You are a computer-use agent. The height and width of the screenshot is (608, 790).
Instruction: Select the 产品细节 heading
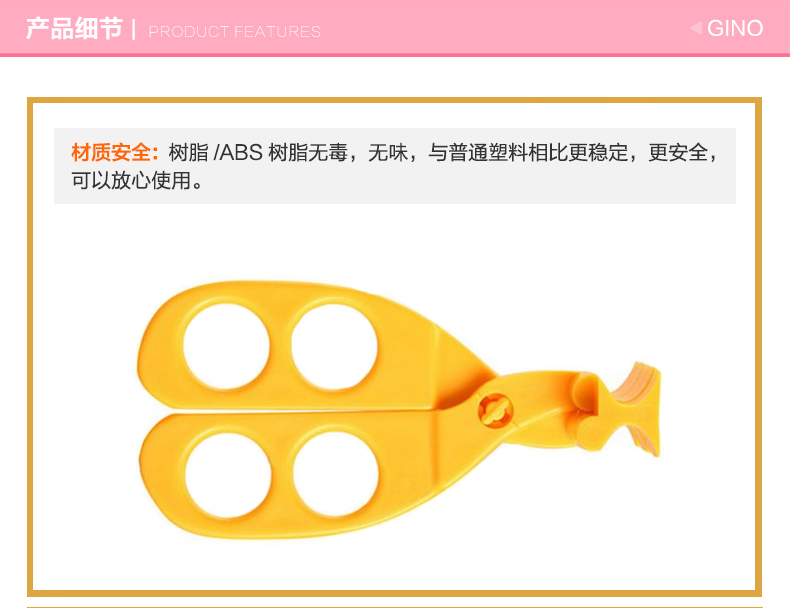click(74, 28)
